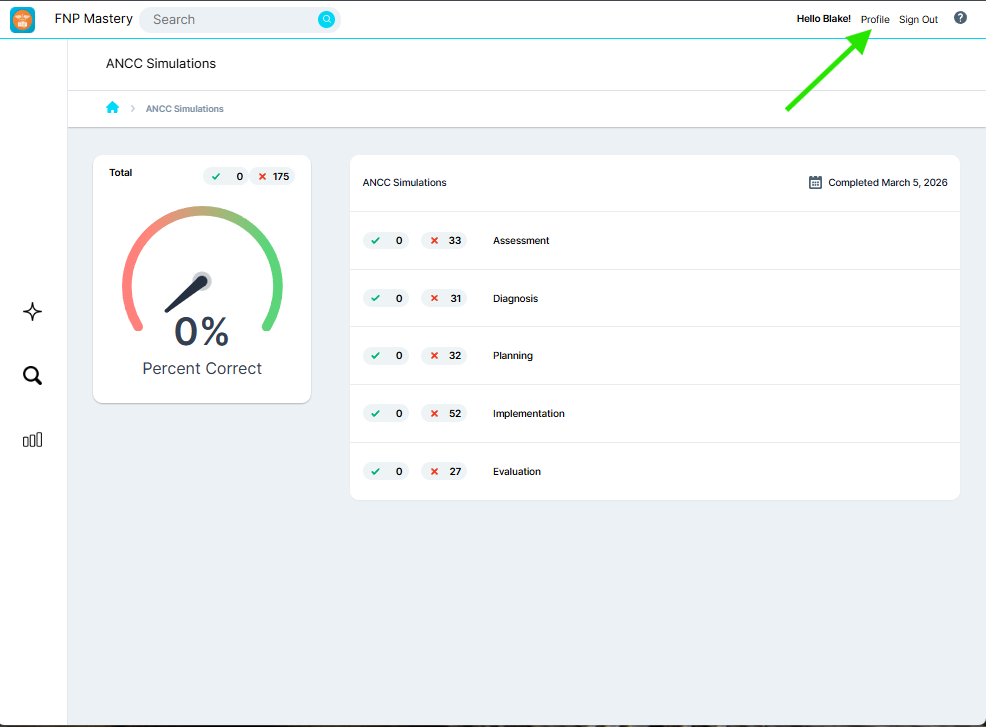Select the Implementation category row
This screenshot has width=986, height=727.
tap(528, 414)
